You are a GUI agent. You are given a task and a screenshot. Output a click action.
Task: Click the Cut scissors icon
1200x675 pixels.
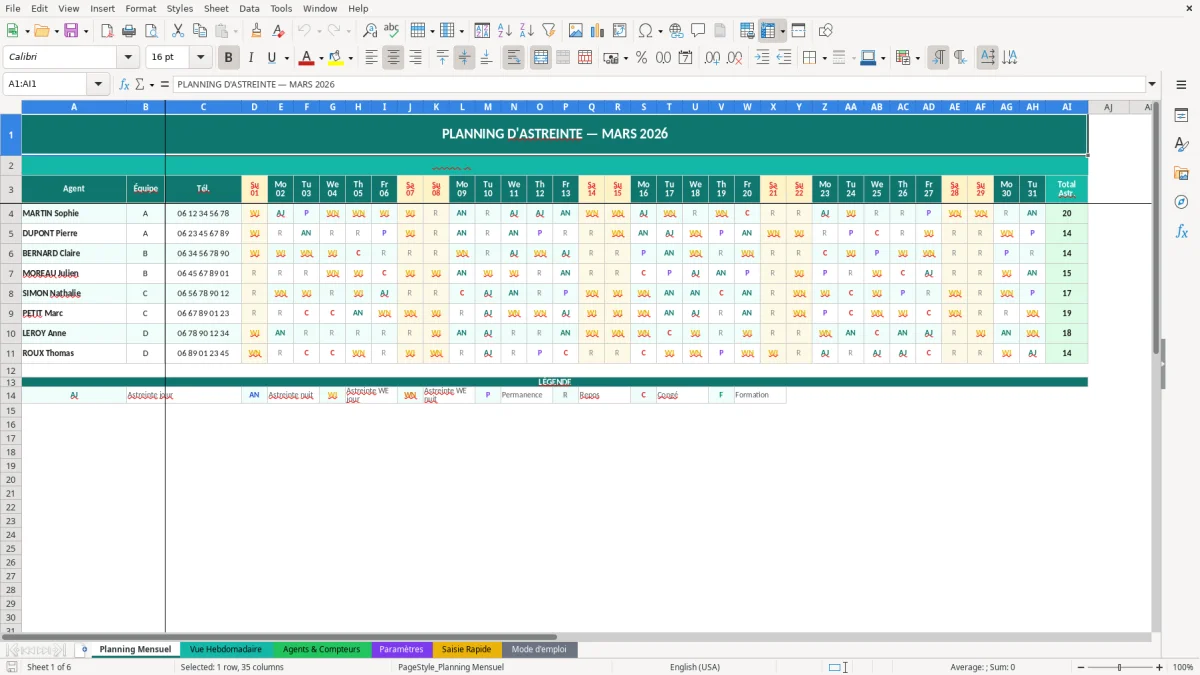point(178,31)
